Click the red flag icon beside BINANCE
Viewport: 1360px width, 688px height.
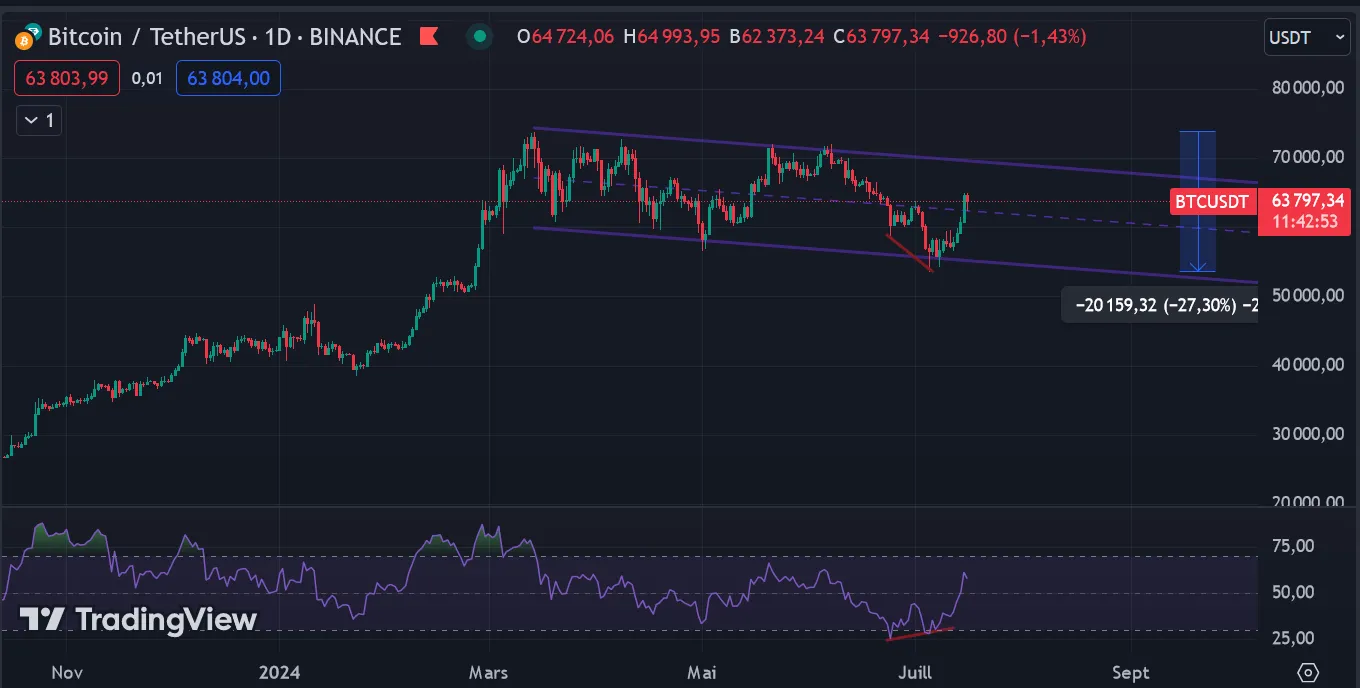click(429, 37)
